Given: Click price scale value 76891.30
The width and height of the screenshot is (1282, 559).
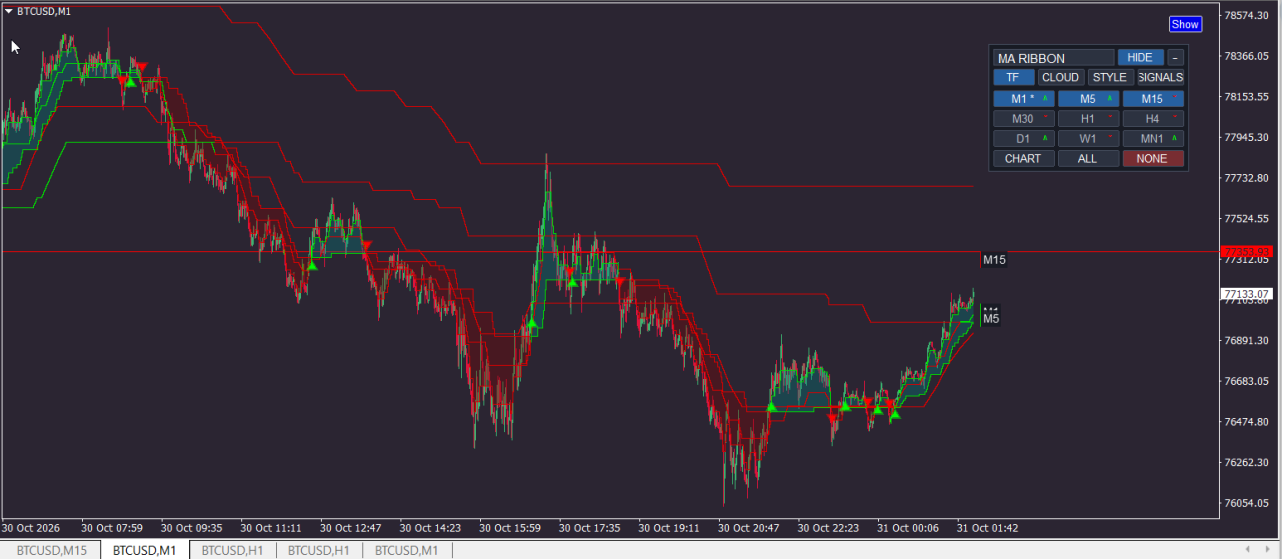Looking at the screenshot, I should coord(1247,340).
